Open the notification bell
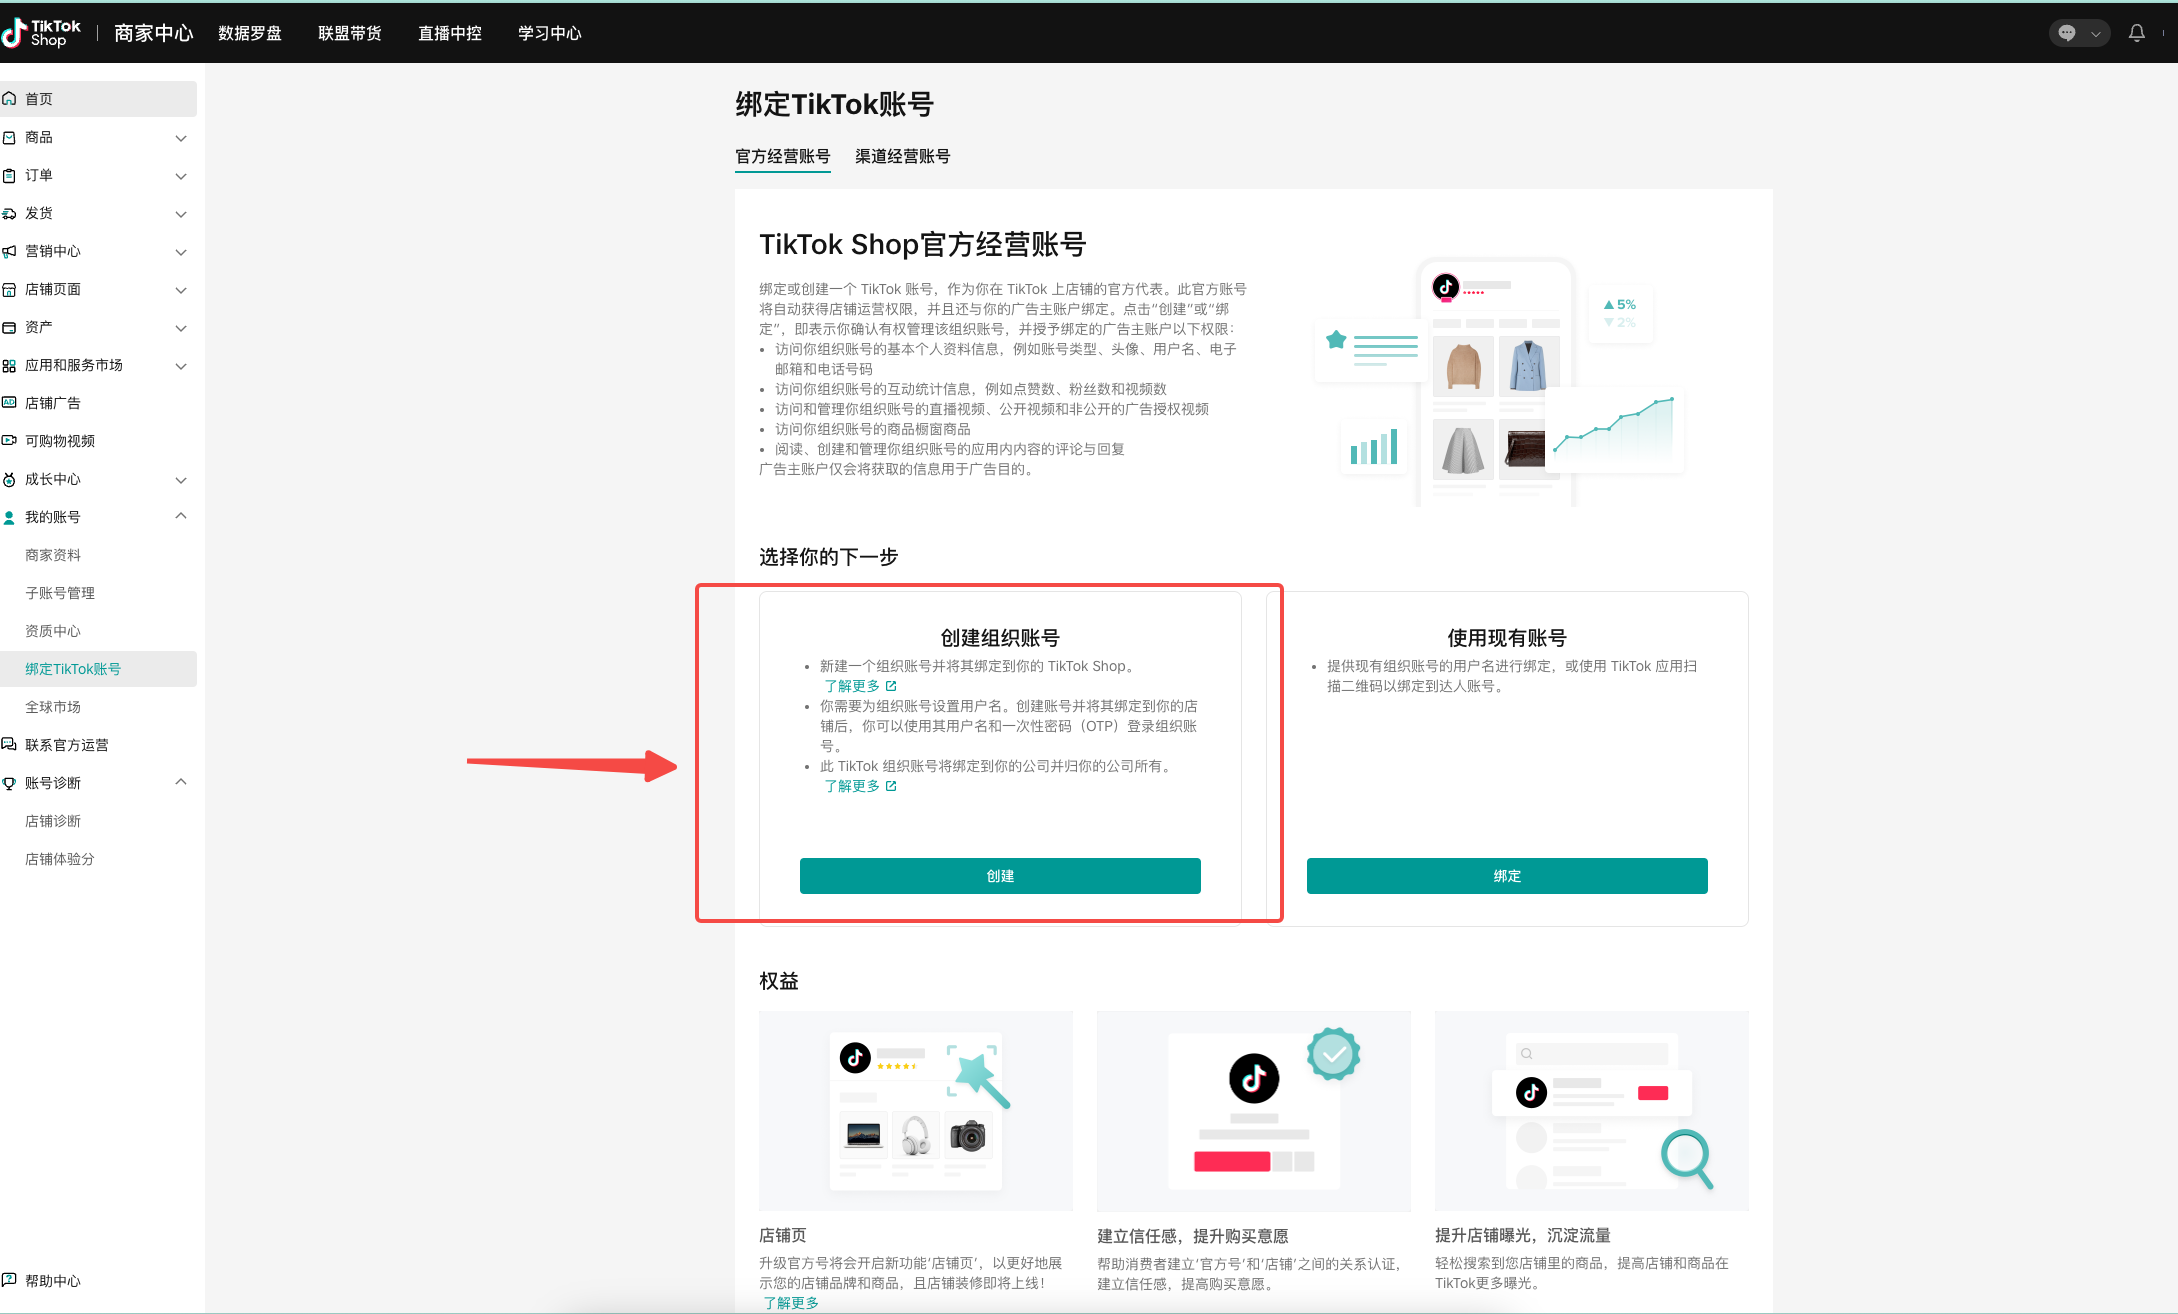 (x=2136, y=33)
